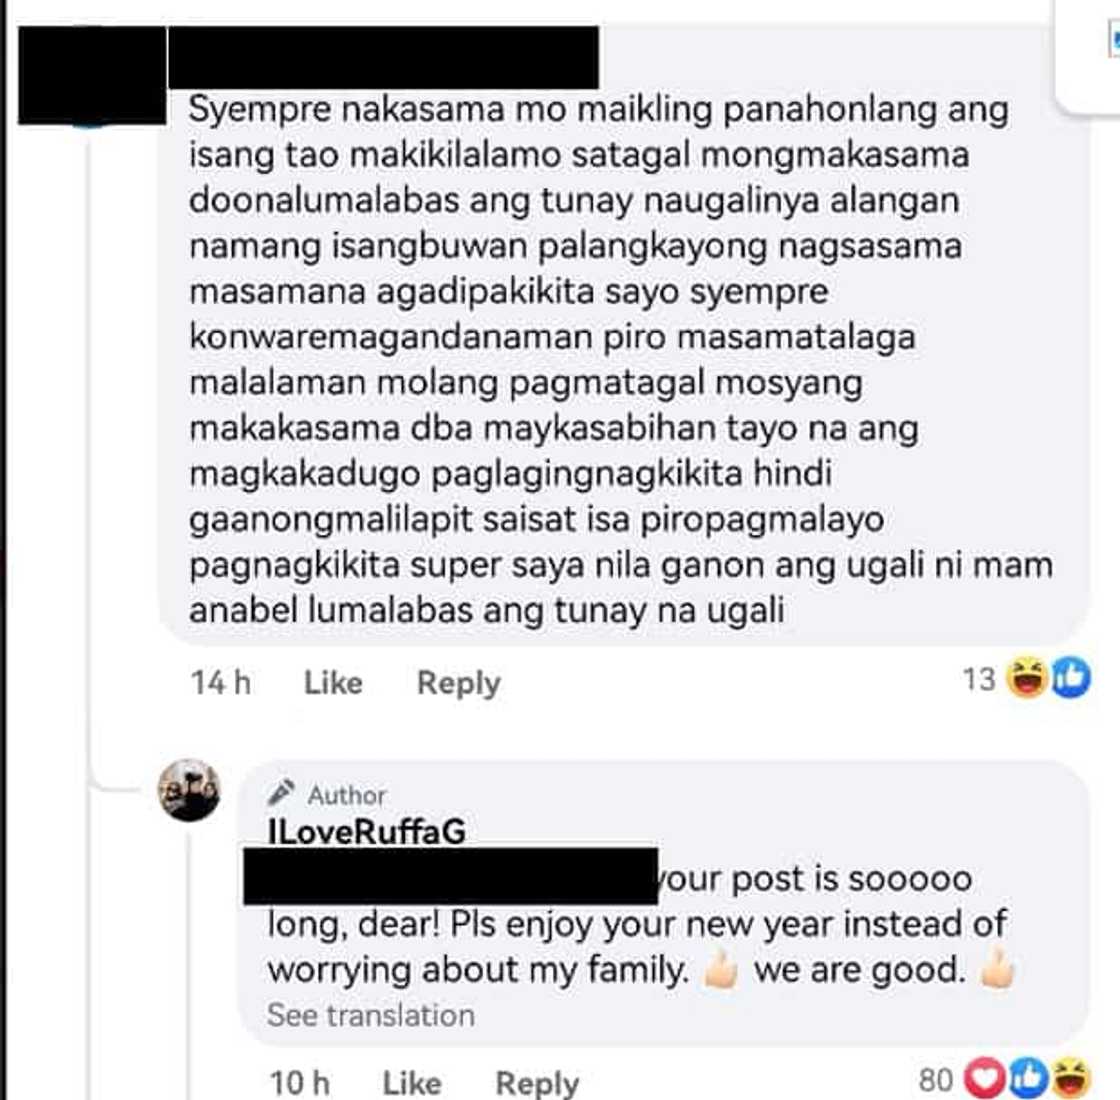The image size is (1120, 1100).
Task: Click the laughing emoji reaction on ILoveRuffaG's reply
Action: click(x=1070, y=1077)
